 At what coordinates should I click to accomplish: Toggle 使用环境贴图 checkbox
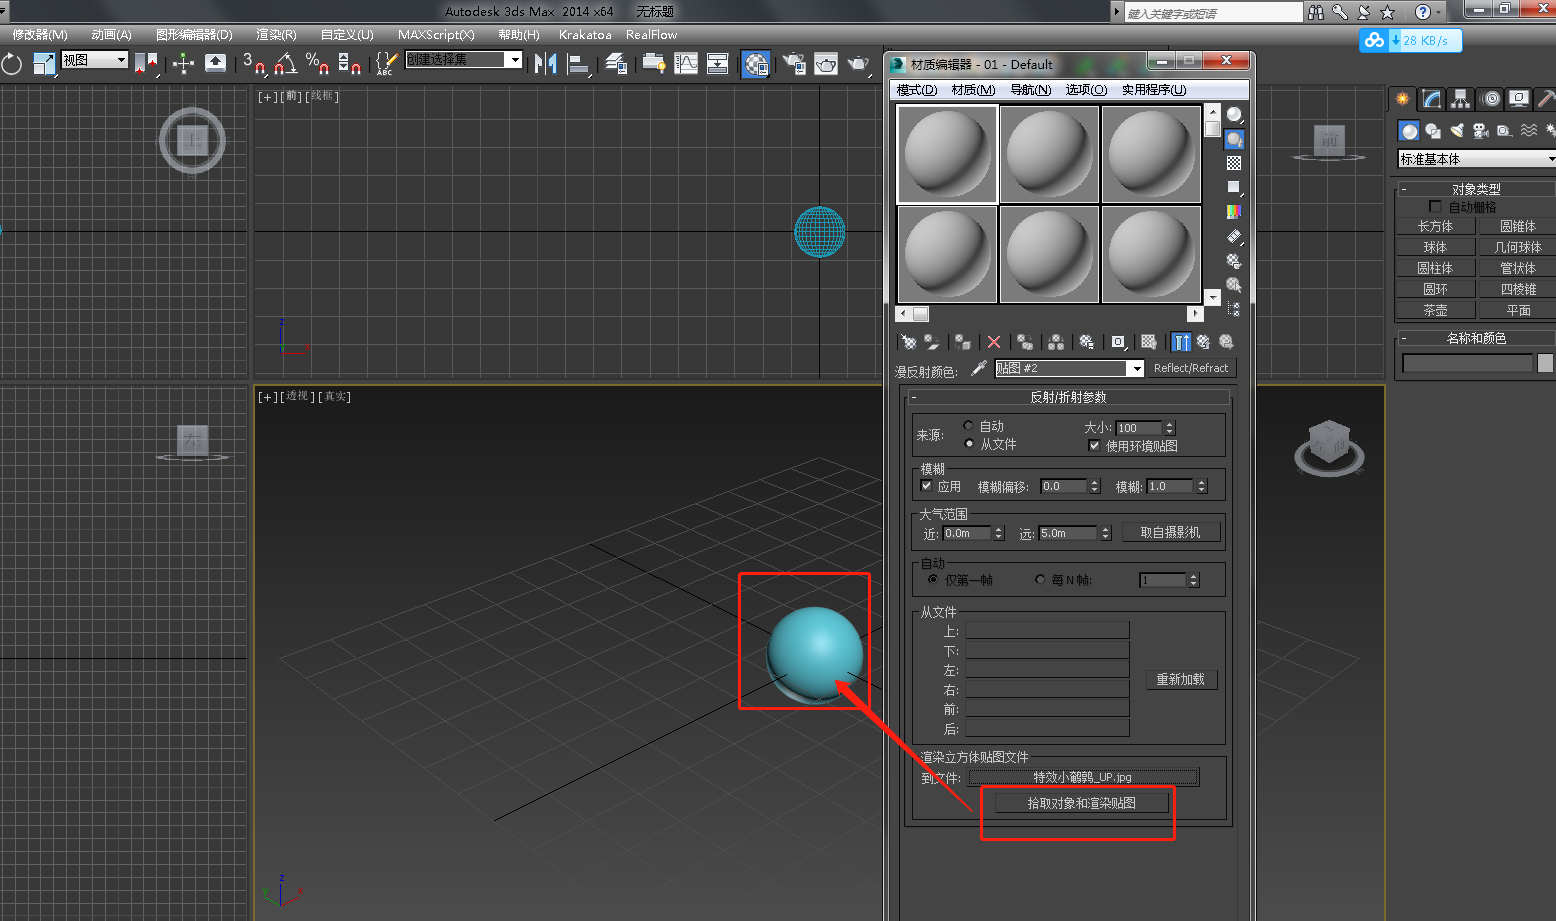pyautogui.click(x=1094, y=446)
